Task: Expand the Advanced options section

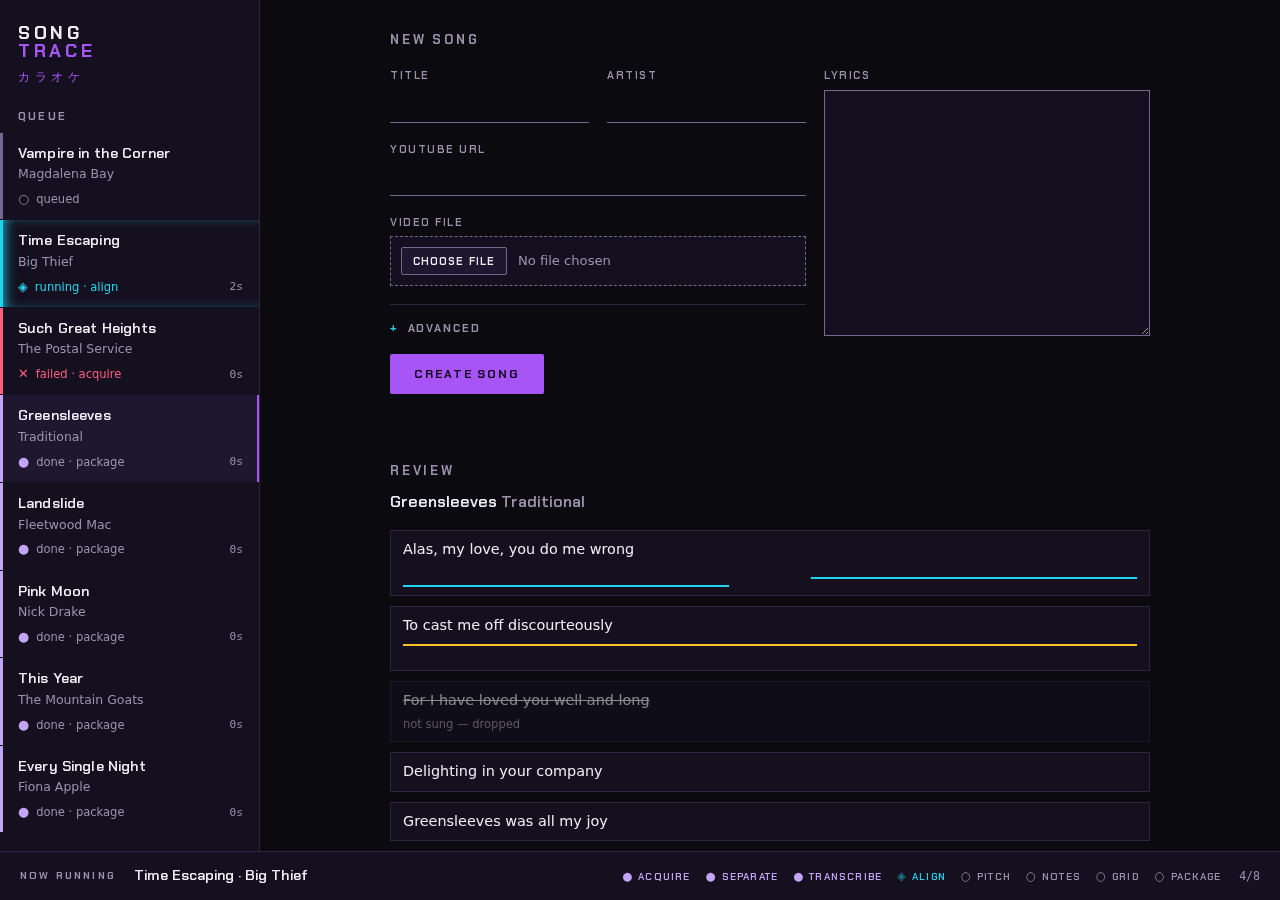Action: pyautogui.click(x=435, y=329)
